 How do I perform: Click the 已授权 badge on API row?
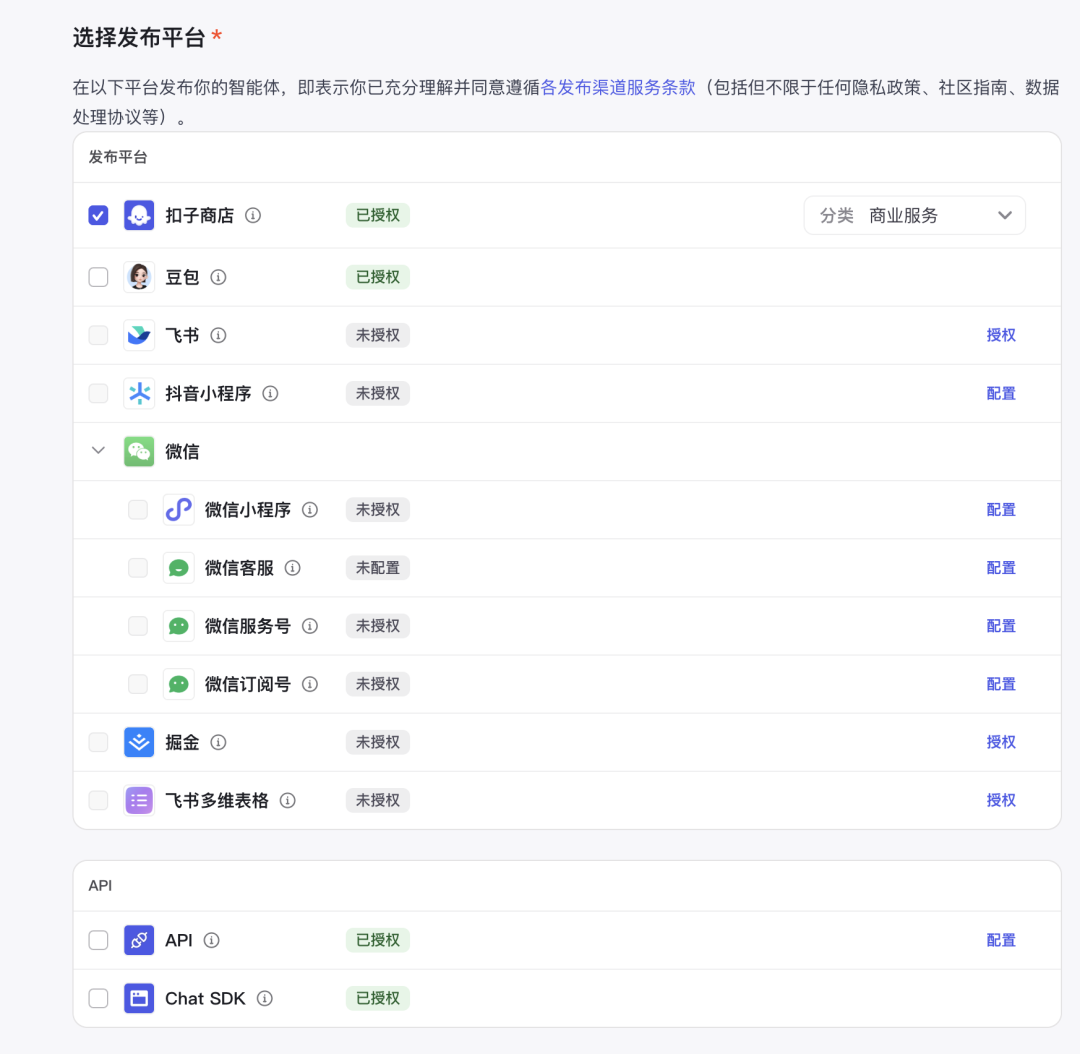pos(377,940)
